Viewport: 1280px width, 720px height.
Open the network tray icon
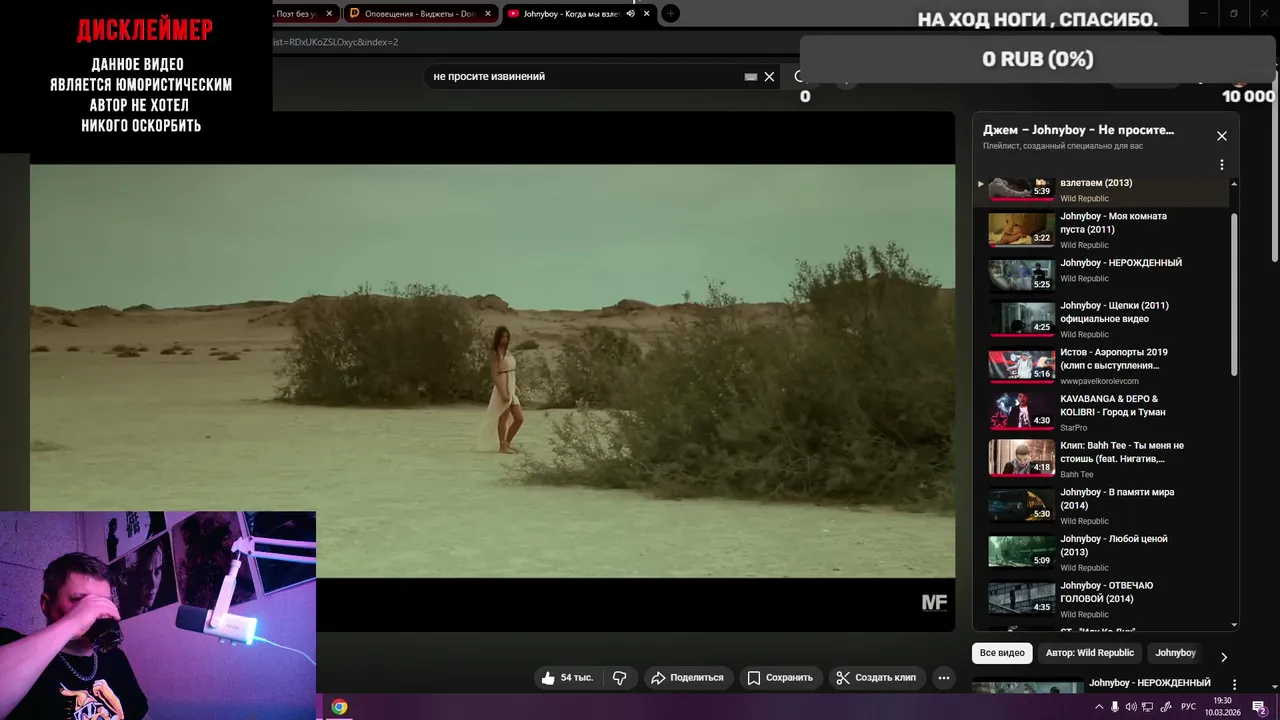tap(1148, 707)
